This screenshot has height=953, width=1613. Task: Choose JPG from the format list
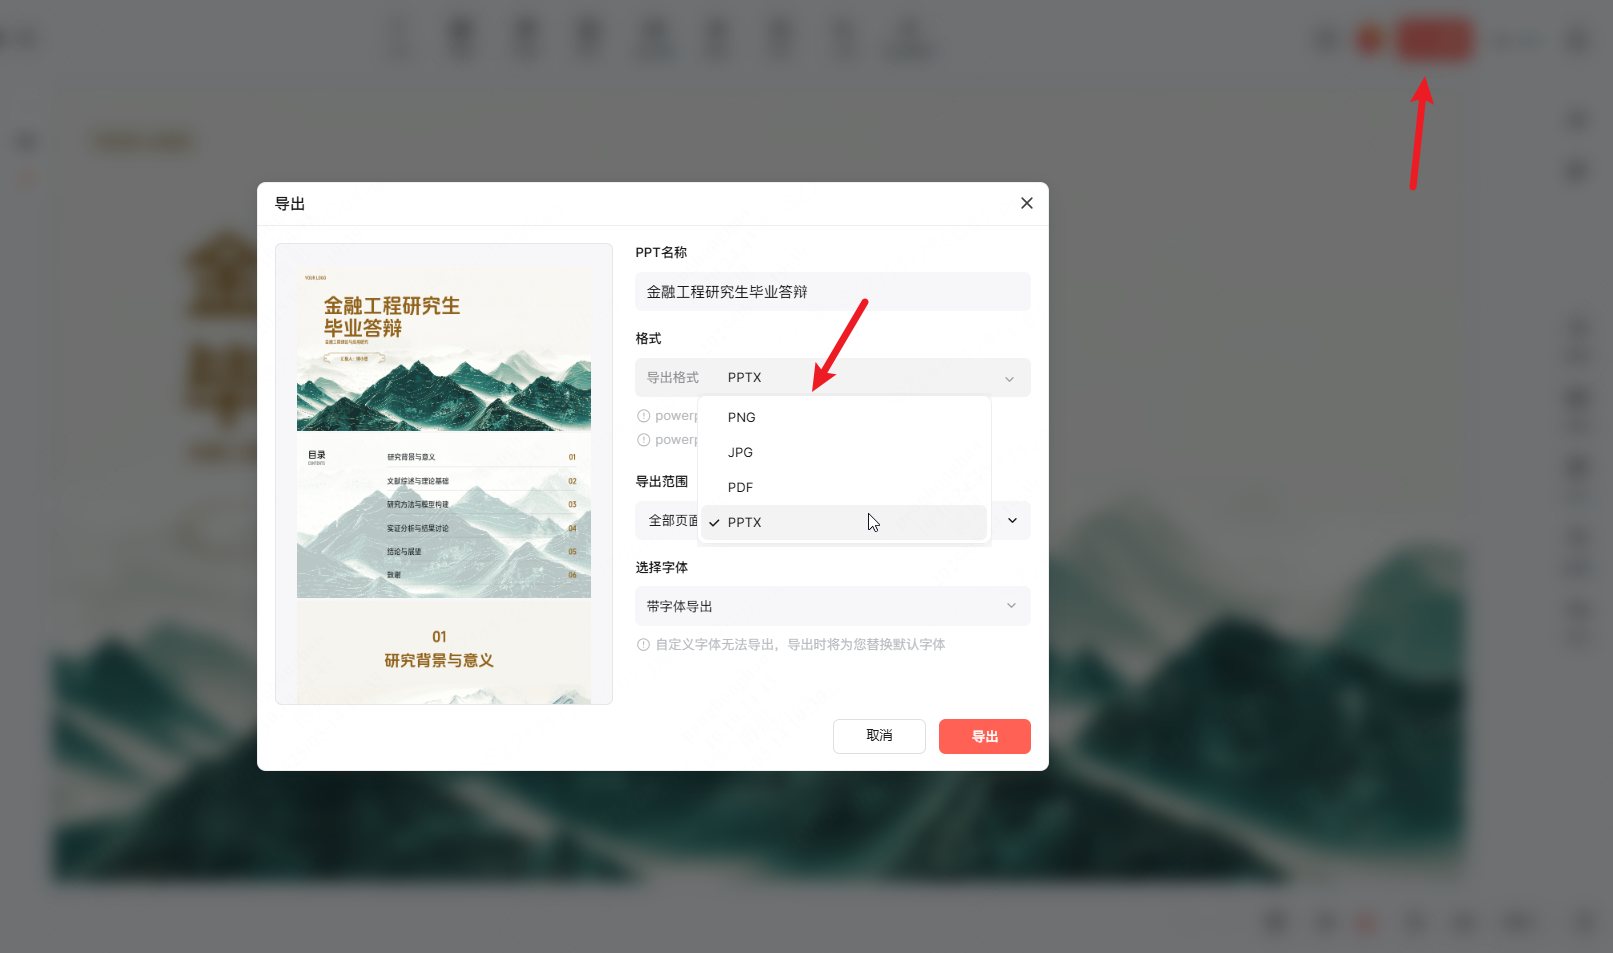pyautogui.click(x=843, y=453)
